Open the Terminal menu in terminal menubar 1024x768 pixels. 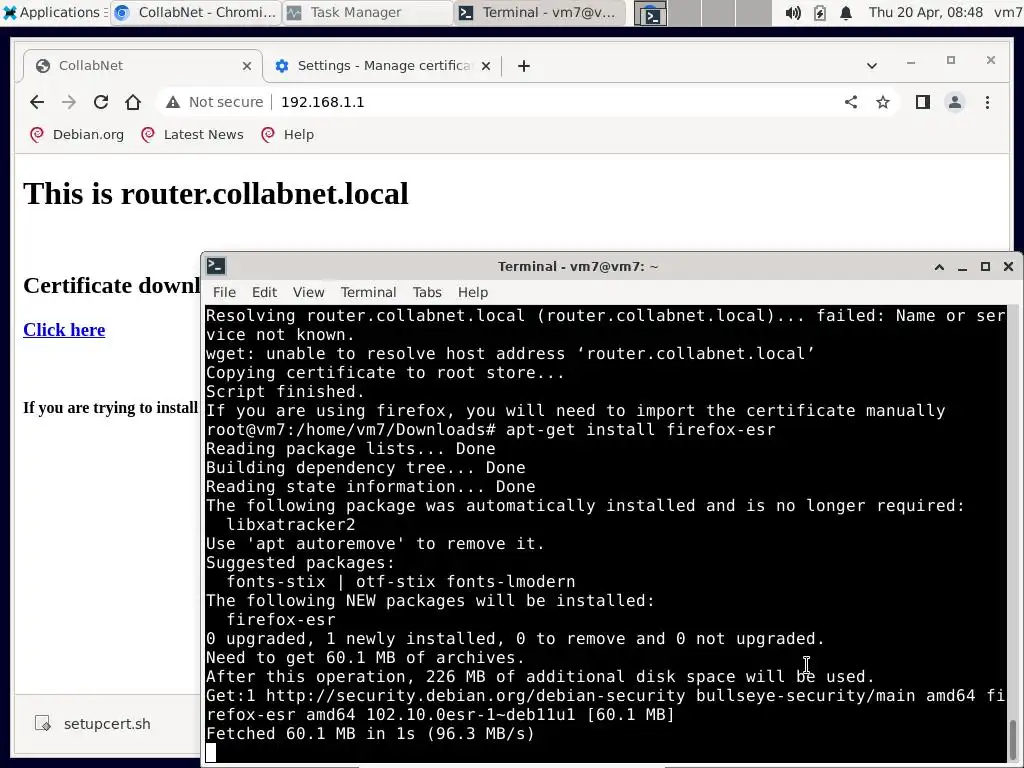(368, 293)
